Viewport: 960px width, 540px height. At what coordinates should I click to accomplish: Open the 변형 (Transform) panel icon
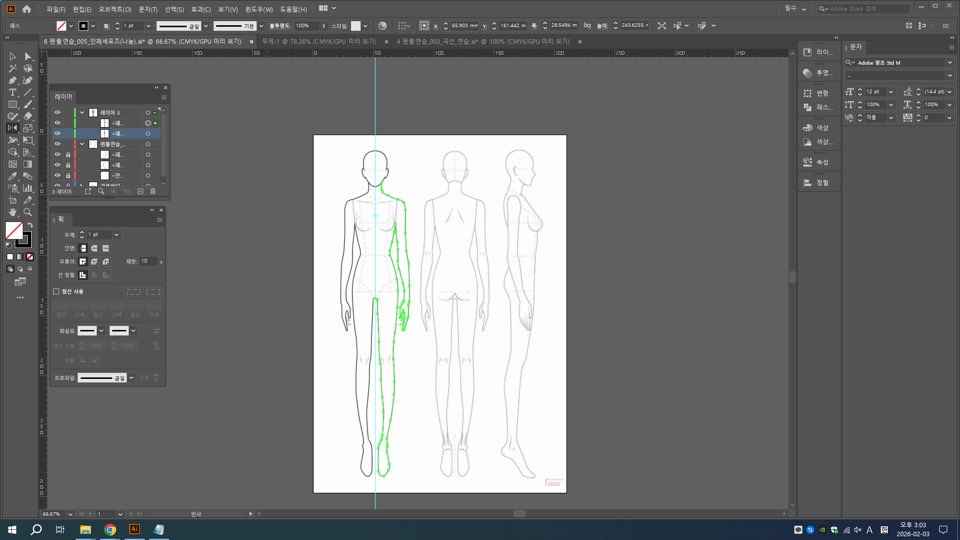pos(815,93)
